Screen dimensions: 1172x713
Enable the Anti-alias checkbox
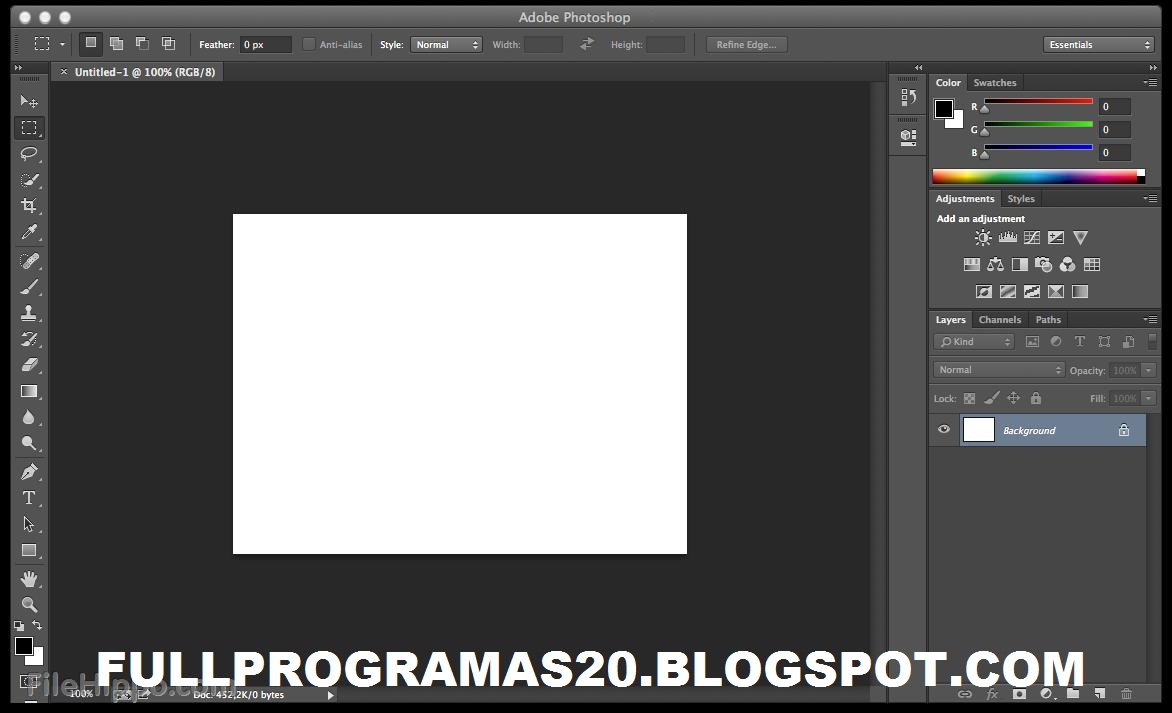[x=309, y=44]
